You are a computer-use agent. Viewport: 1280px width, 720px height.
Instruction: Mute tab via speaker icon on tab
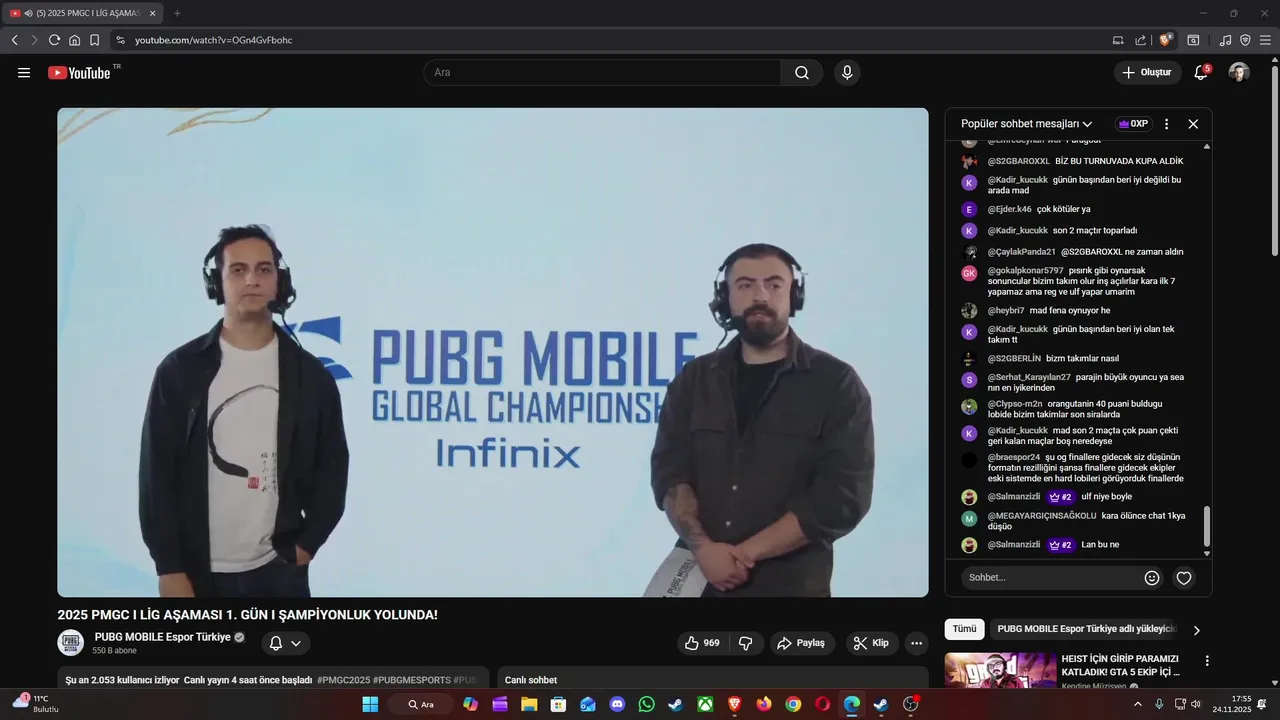click(28, 13)
